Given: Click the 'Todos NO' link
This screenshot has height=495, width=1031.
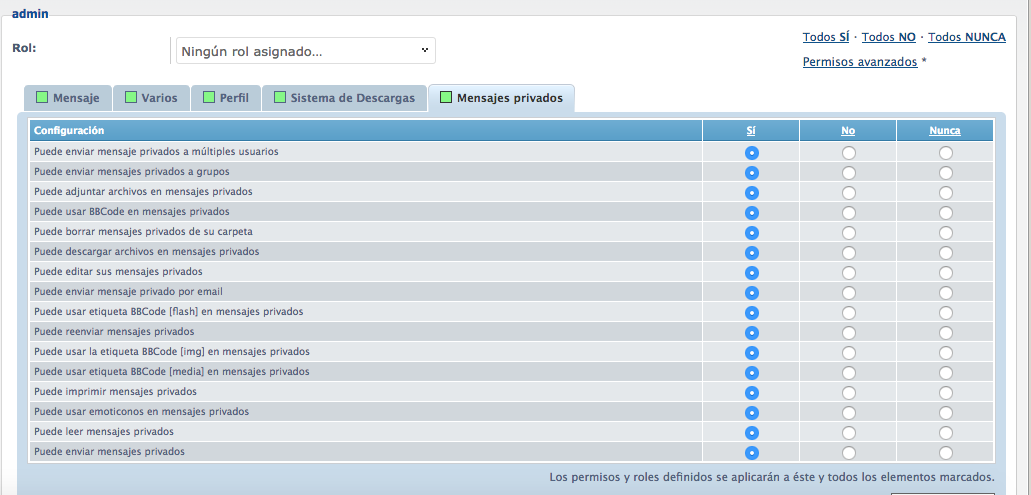Looking at the screenshot, I should coord(888,37).
